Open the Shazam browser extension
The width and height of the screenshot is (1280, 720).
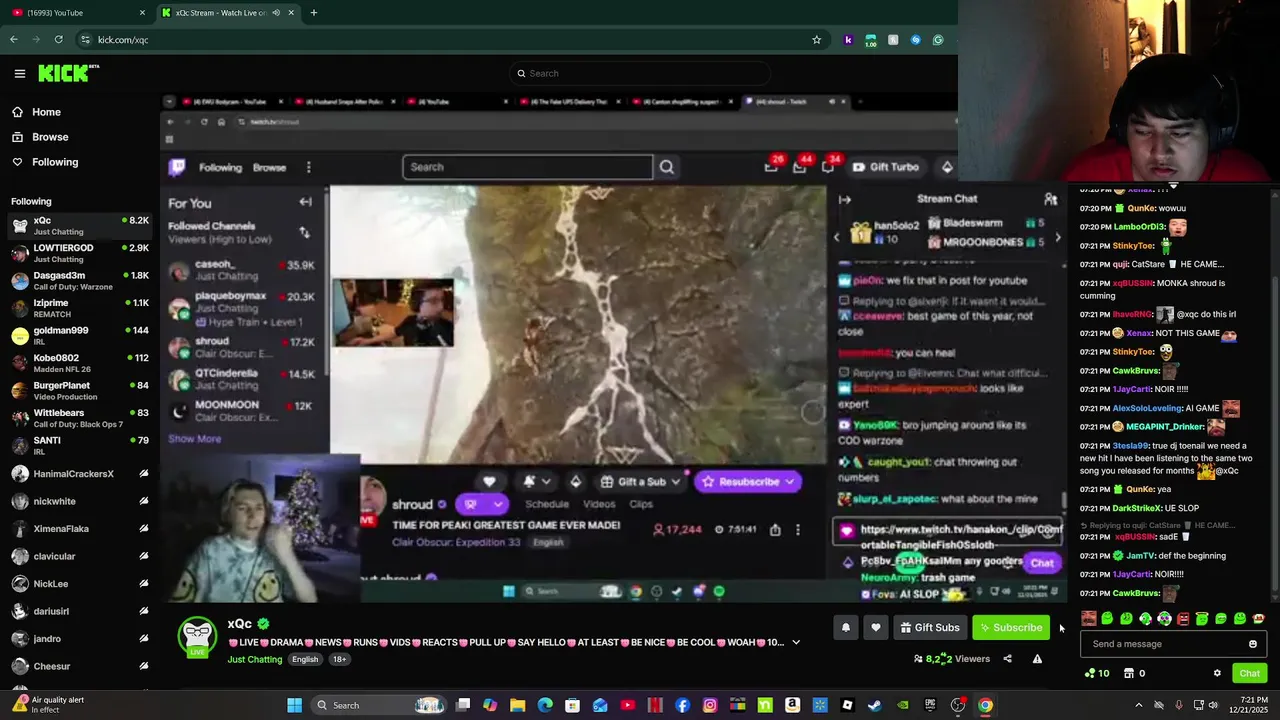click(x=915, y=40)
